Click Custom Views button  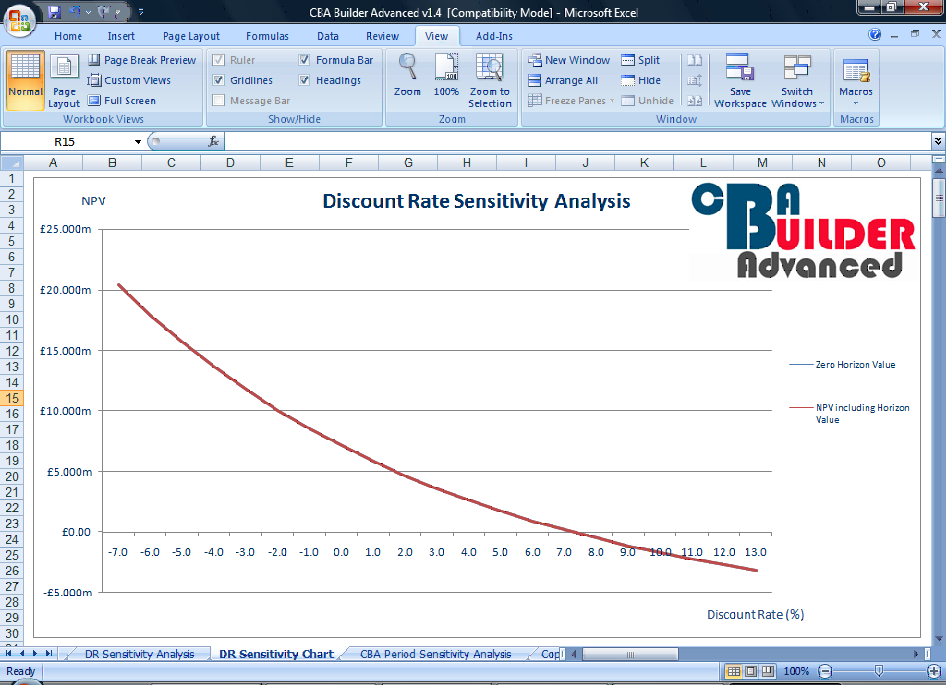point(129,80)
